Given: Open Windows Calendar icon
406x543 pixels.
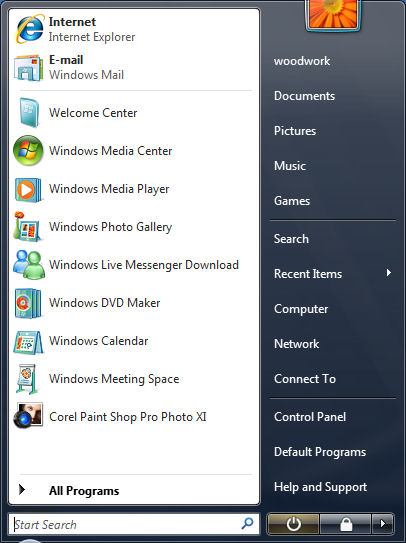Looking at the screenshot, I should coord(28,341).
